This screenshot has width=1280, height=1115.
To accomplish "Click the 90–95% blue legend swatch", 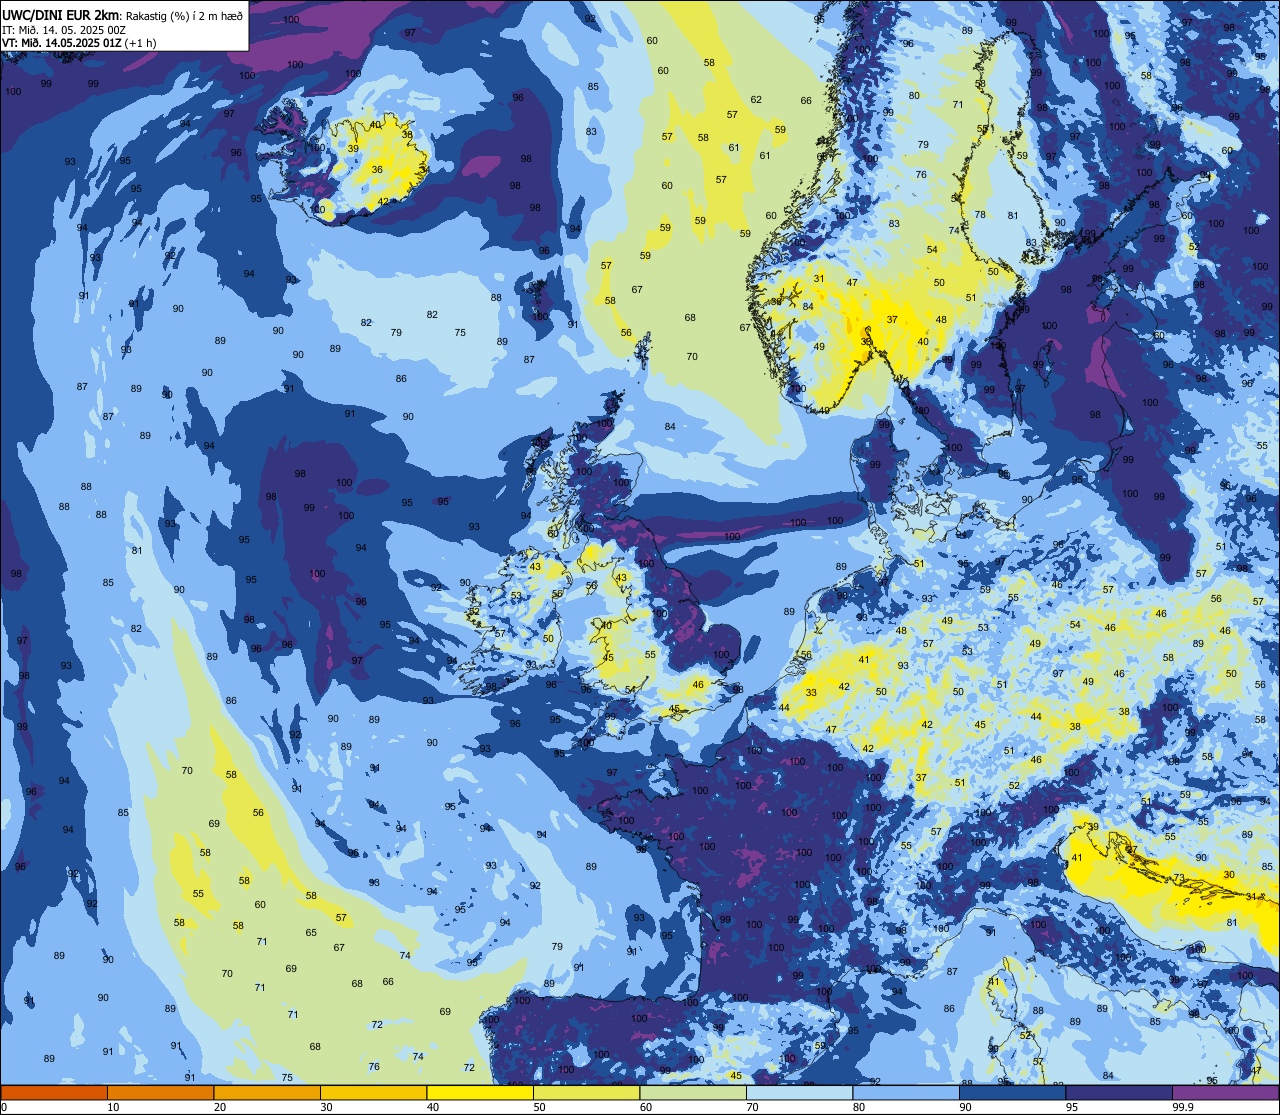I will coord(1012,1092).
